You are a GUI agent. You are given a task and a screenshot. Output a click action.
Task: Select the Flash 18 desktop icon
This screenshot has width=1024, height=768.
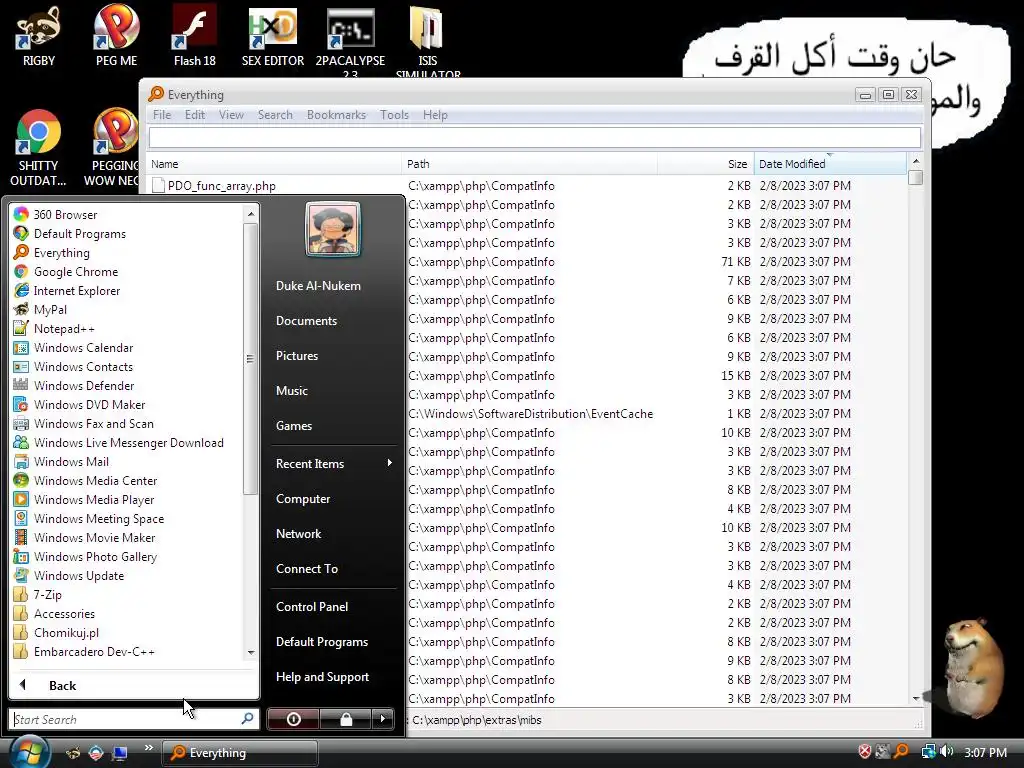coord(195,36)
